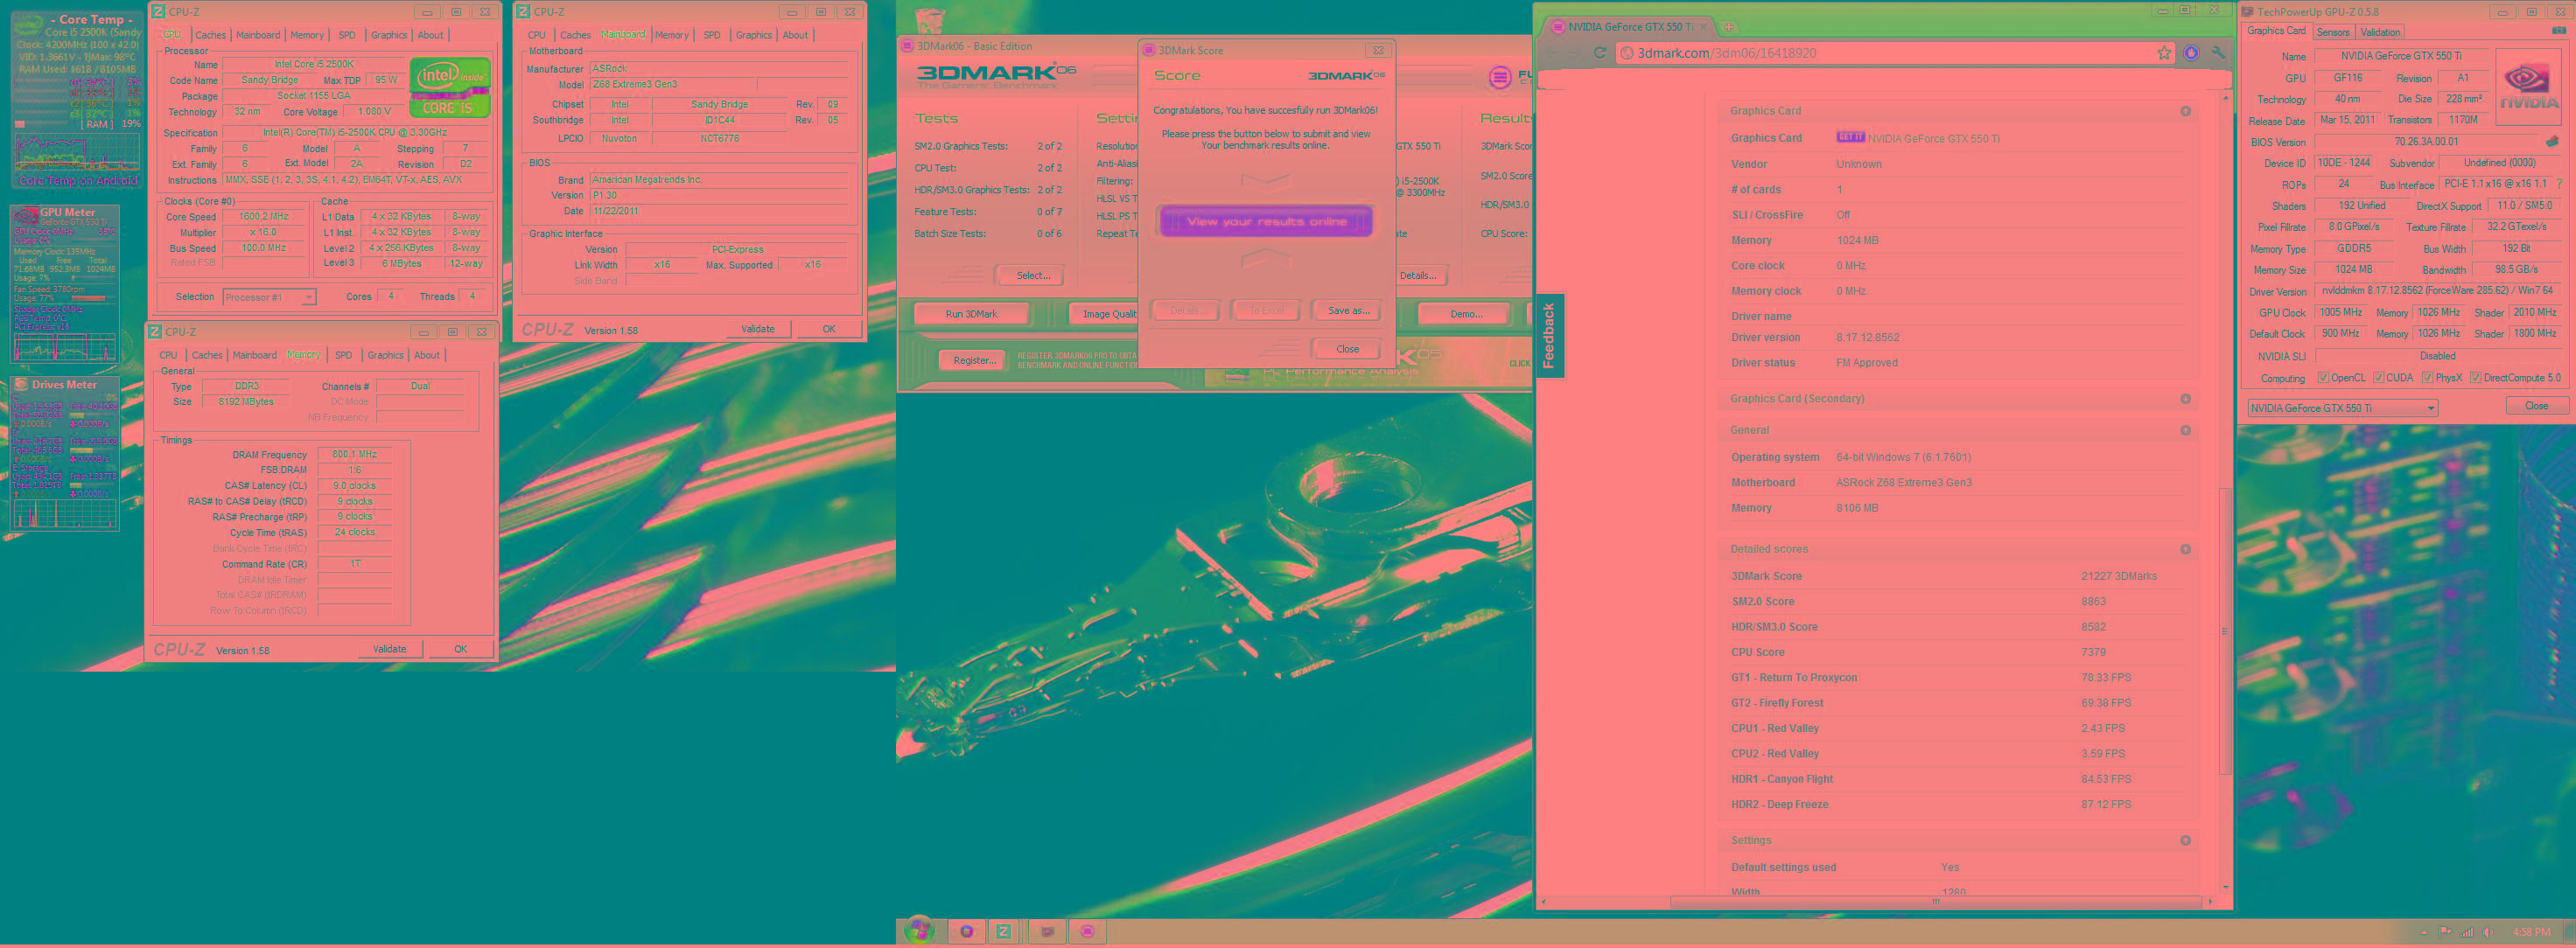Reload the 3dmark.com browser page
The image size is (2576, 948).
(x=1599, y=53)
